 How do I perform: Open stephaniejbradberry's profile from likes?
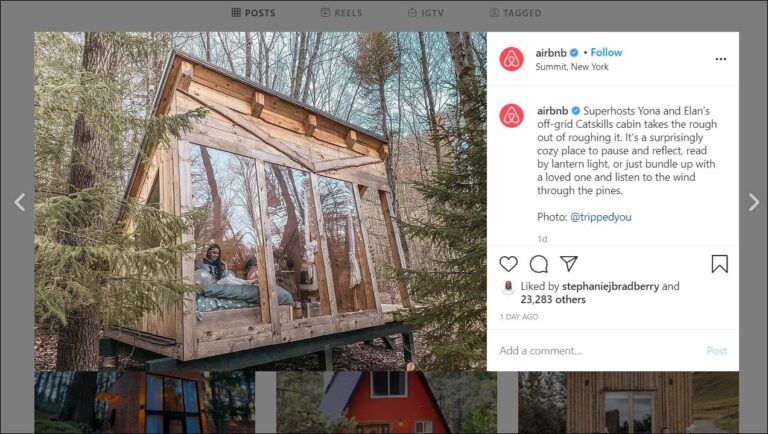click(603, 286)
